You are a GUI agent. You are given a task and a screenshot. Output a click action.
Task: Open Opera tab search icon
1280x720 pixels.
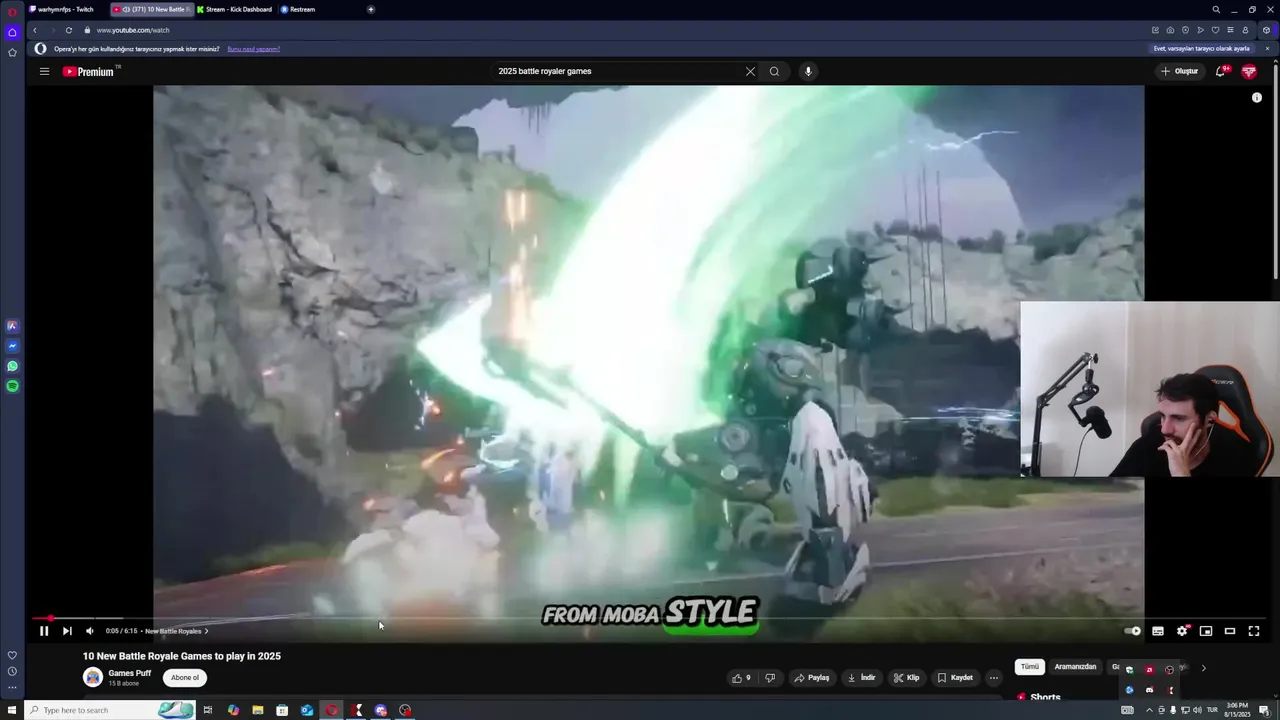1216,9
